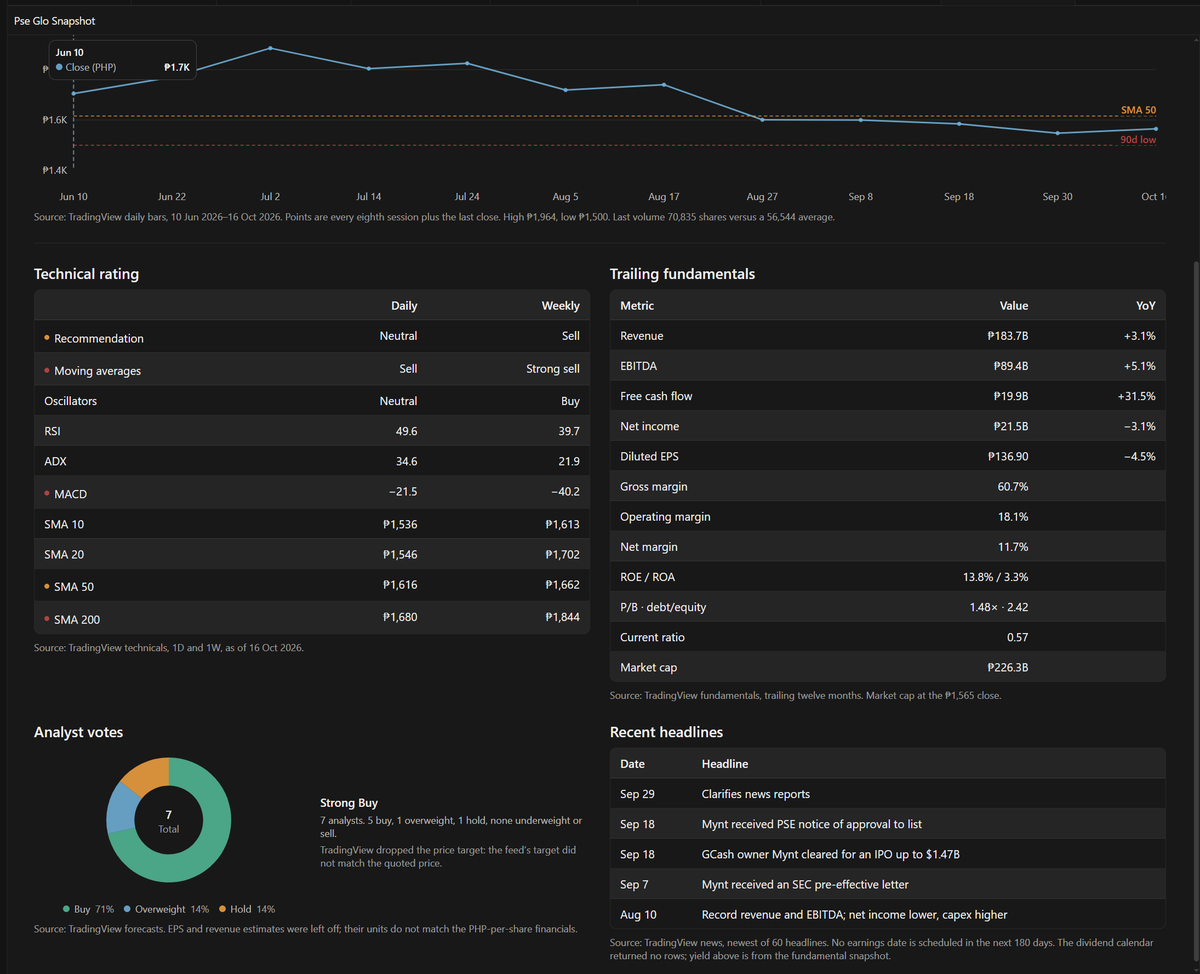
Task: Click the Strong Buy analyst consensus label
Action: tap(349, 802)
